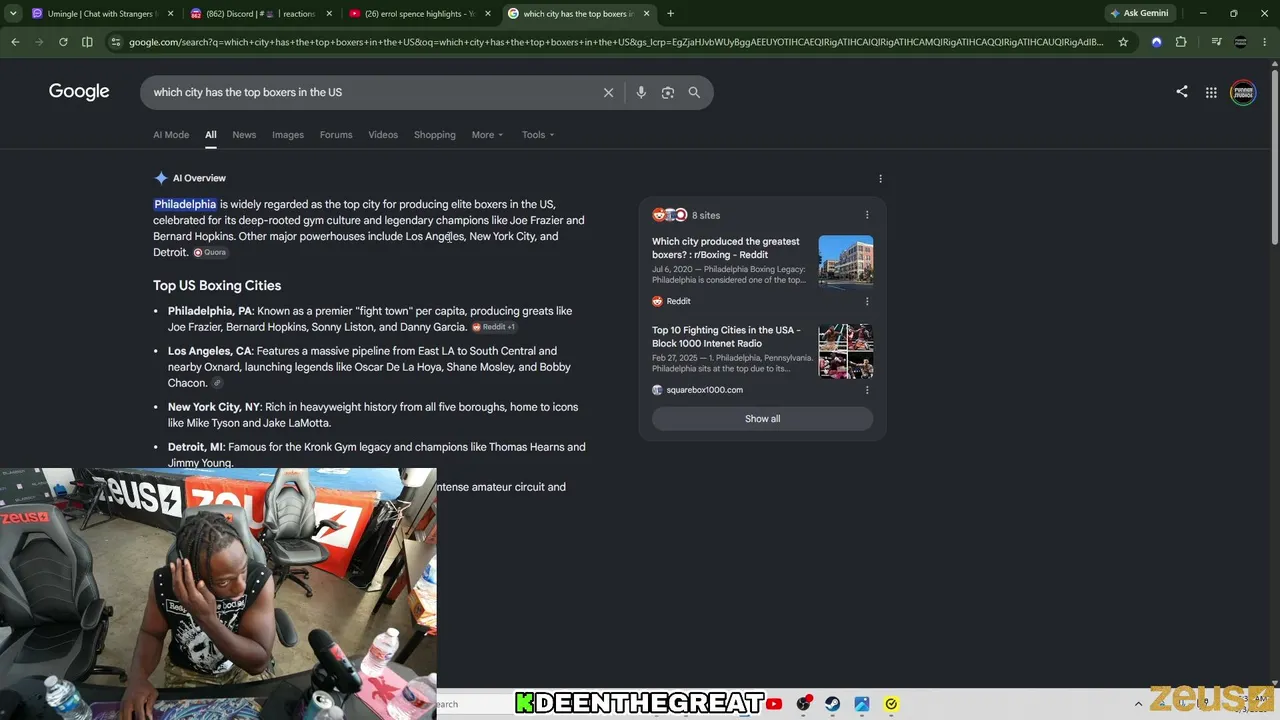Screen dimensions: 1280x720
Task: Expand the More search filters dropdown
Action: tap(488, 135)
